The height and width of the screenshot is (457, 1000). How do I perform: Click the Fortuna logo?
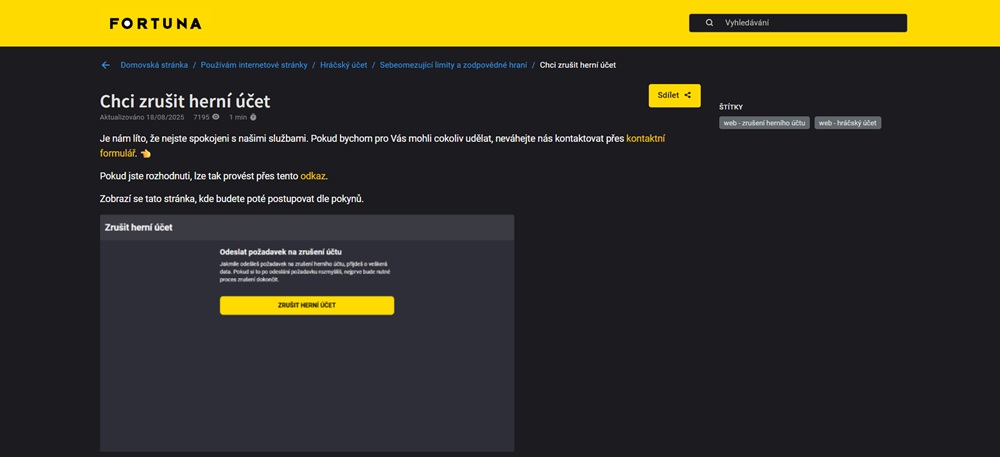[x=155, y=23]
